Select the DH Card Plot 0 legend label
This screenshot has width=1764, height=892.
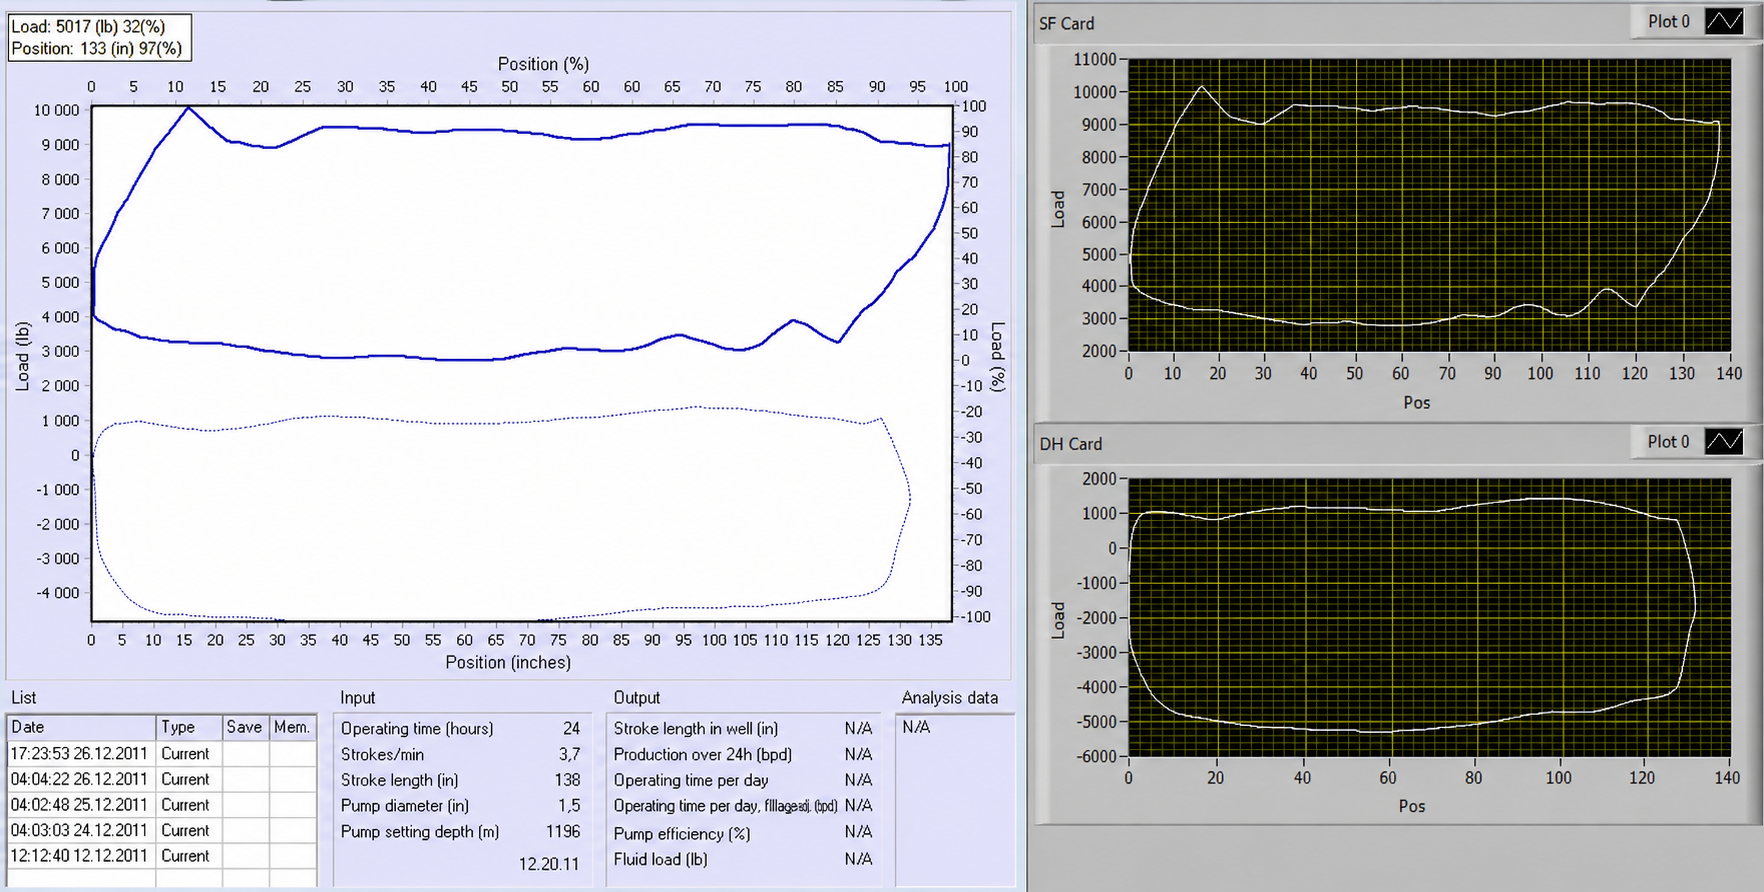click(1668, 441)
